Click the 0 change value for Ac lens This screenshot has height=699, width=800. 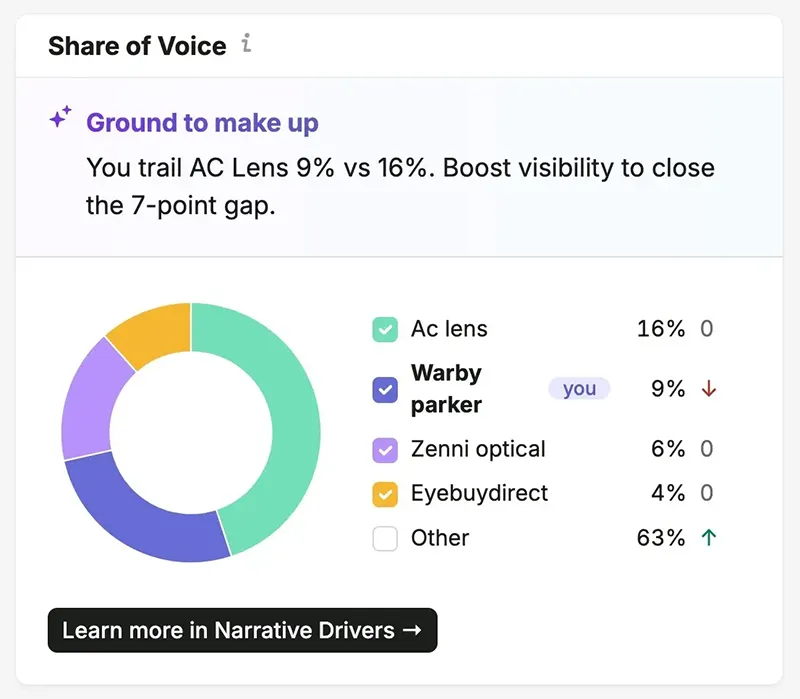pos(707,329)
